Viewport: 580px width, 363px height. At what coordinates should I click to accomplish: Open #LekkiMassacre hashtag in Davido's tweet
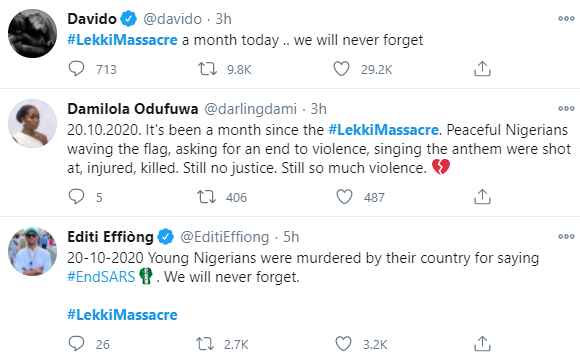[122, 40]
